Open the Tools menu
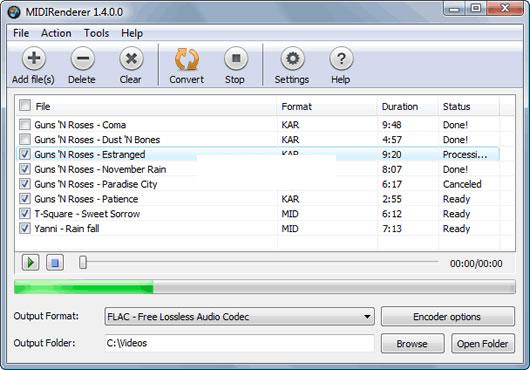Screen dimensions: 530x370 (x=96, y=33)
